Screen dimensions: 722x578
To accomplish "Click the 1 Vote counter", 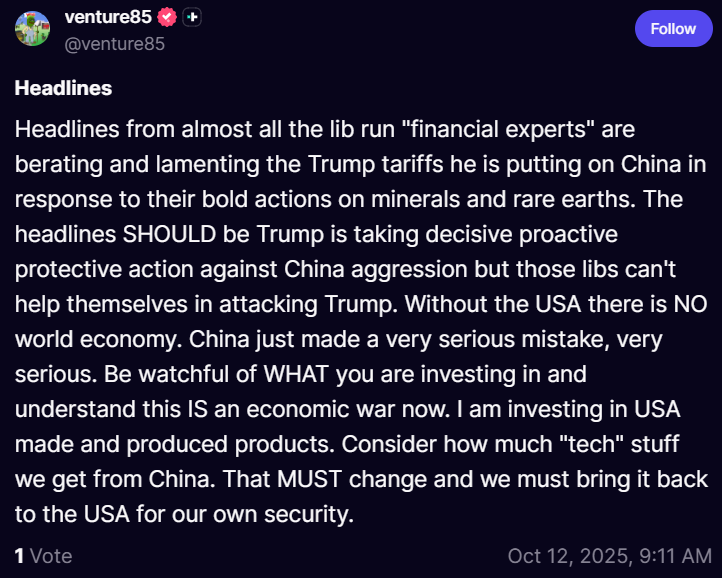I will coord(43,556).
